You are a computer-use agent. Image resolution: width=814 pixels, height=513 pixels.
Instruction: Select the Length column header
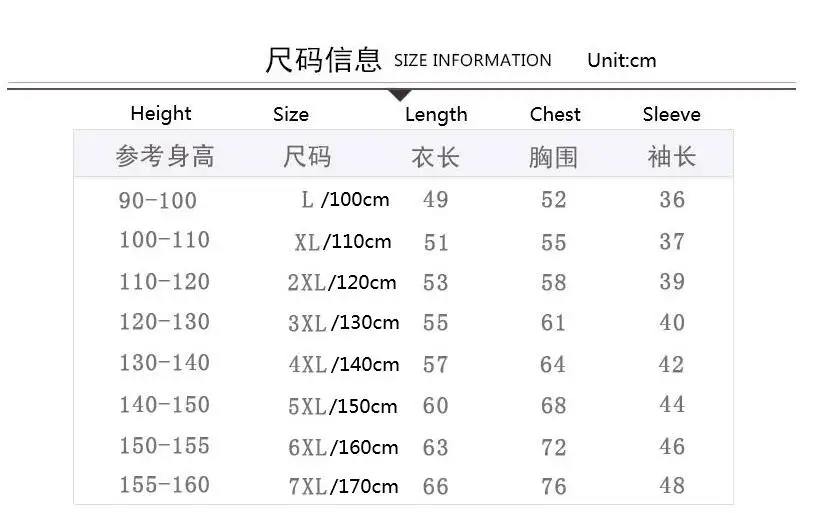tap(436, 115)
